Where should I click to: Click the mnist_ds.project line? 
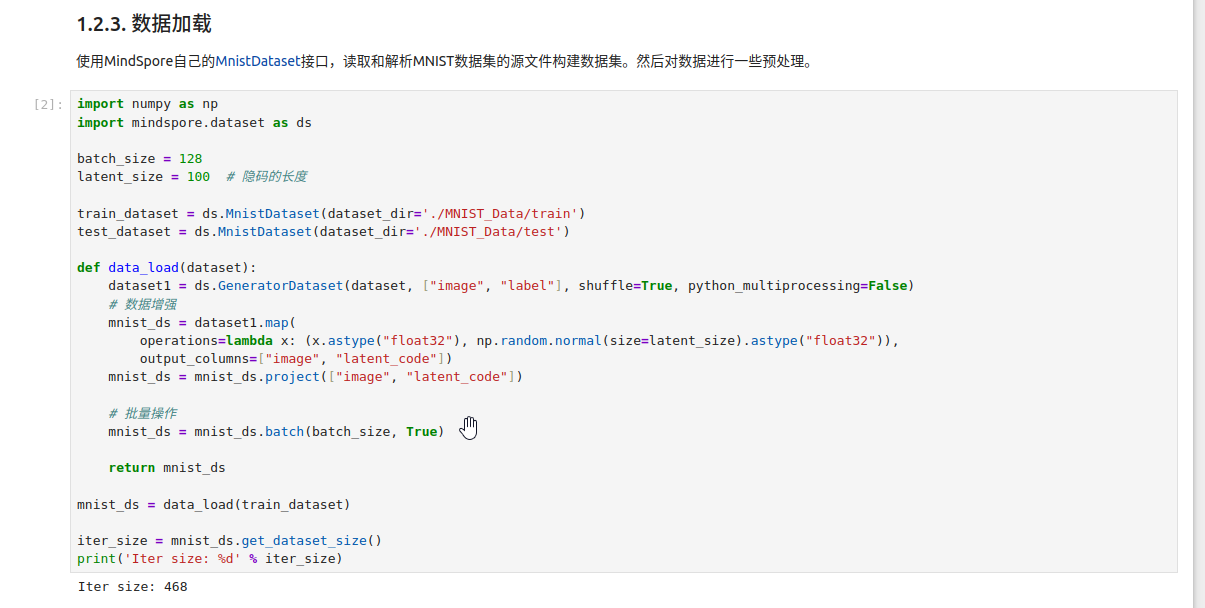(315, 377)
